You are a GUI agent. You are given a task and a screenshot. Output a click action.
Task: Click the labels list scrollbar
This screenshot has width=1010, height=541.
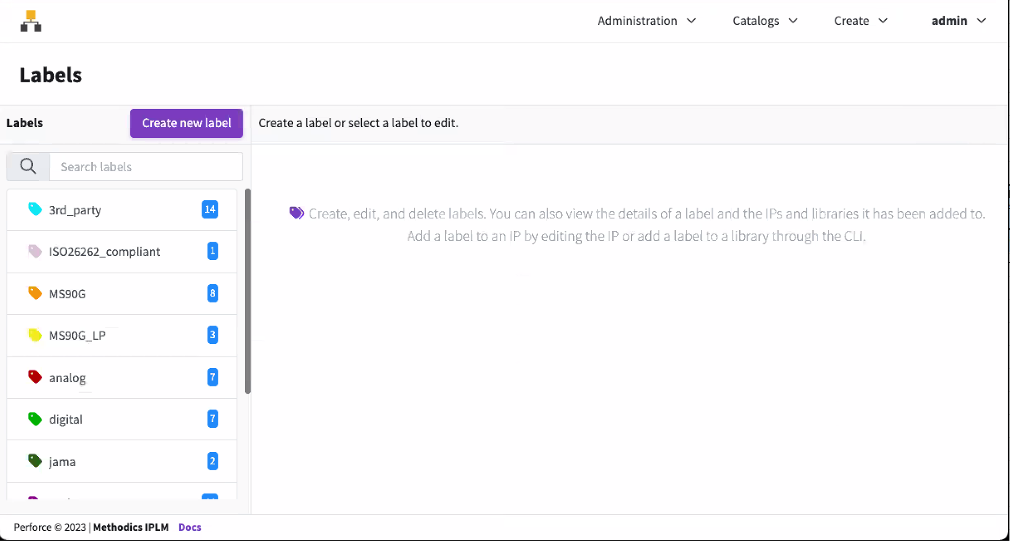pyautogui.click(x=248, y=290)
